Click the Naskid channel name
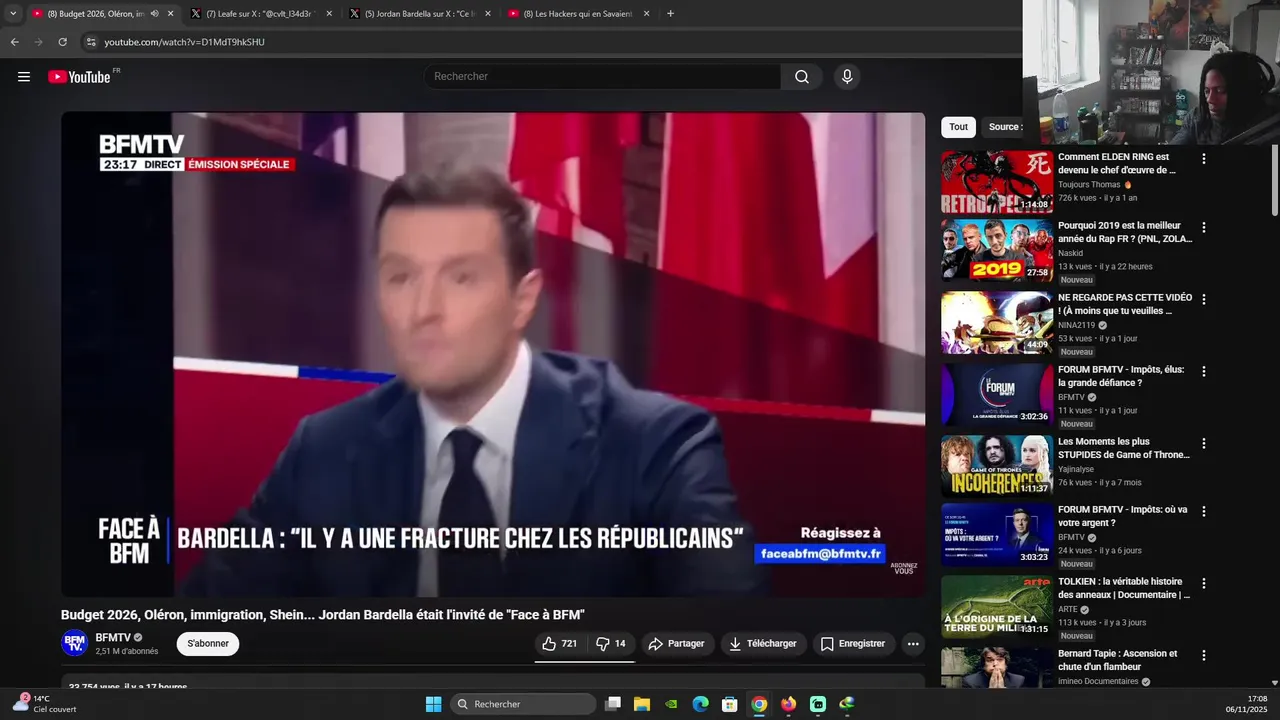 coord(1070,253)
